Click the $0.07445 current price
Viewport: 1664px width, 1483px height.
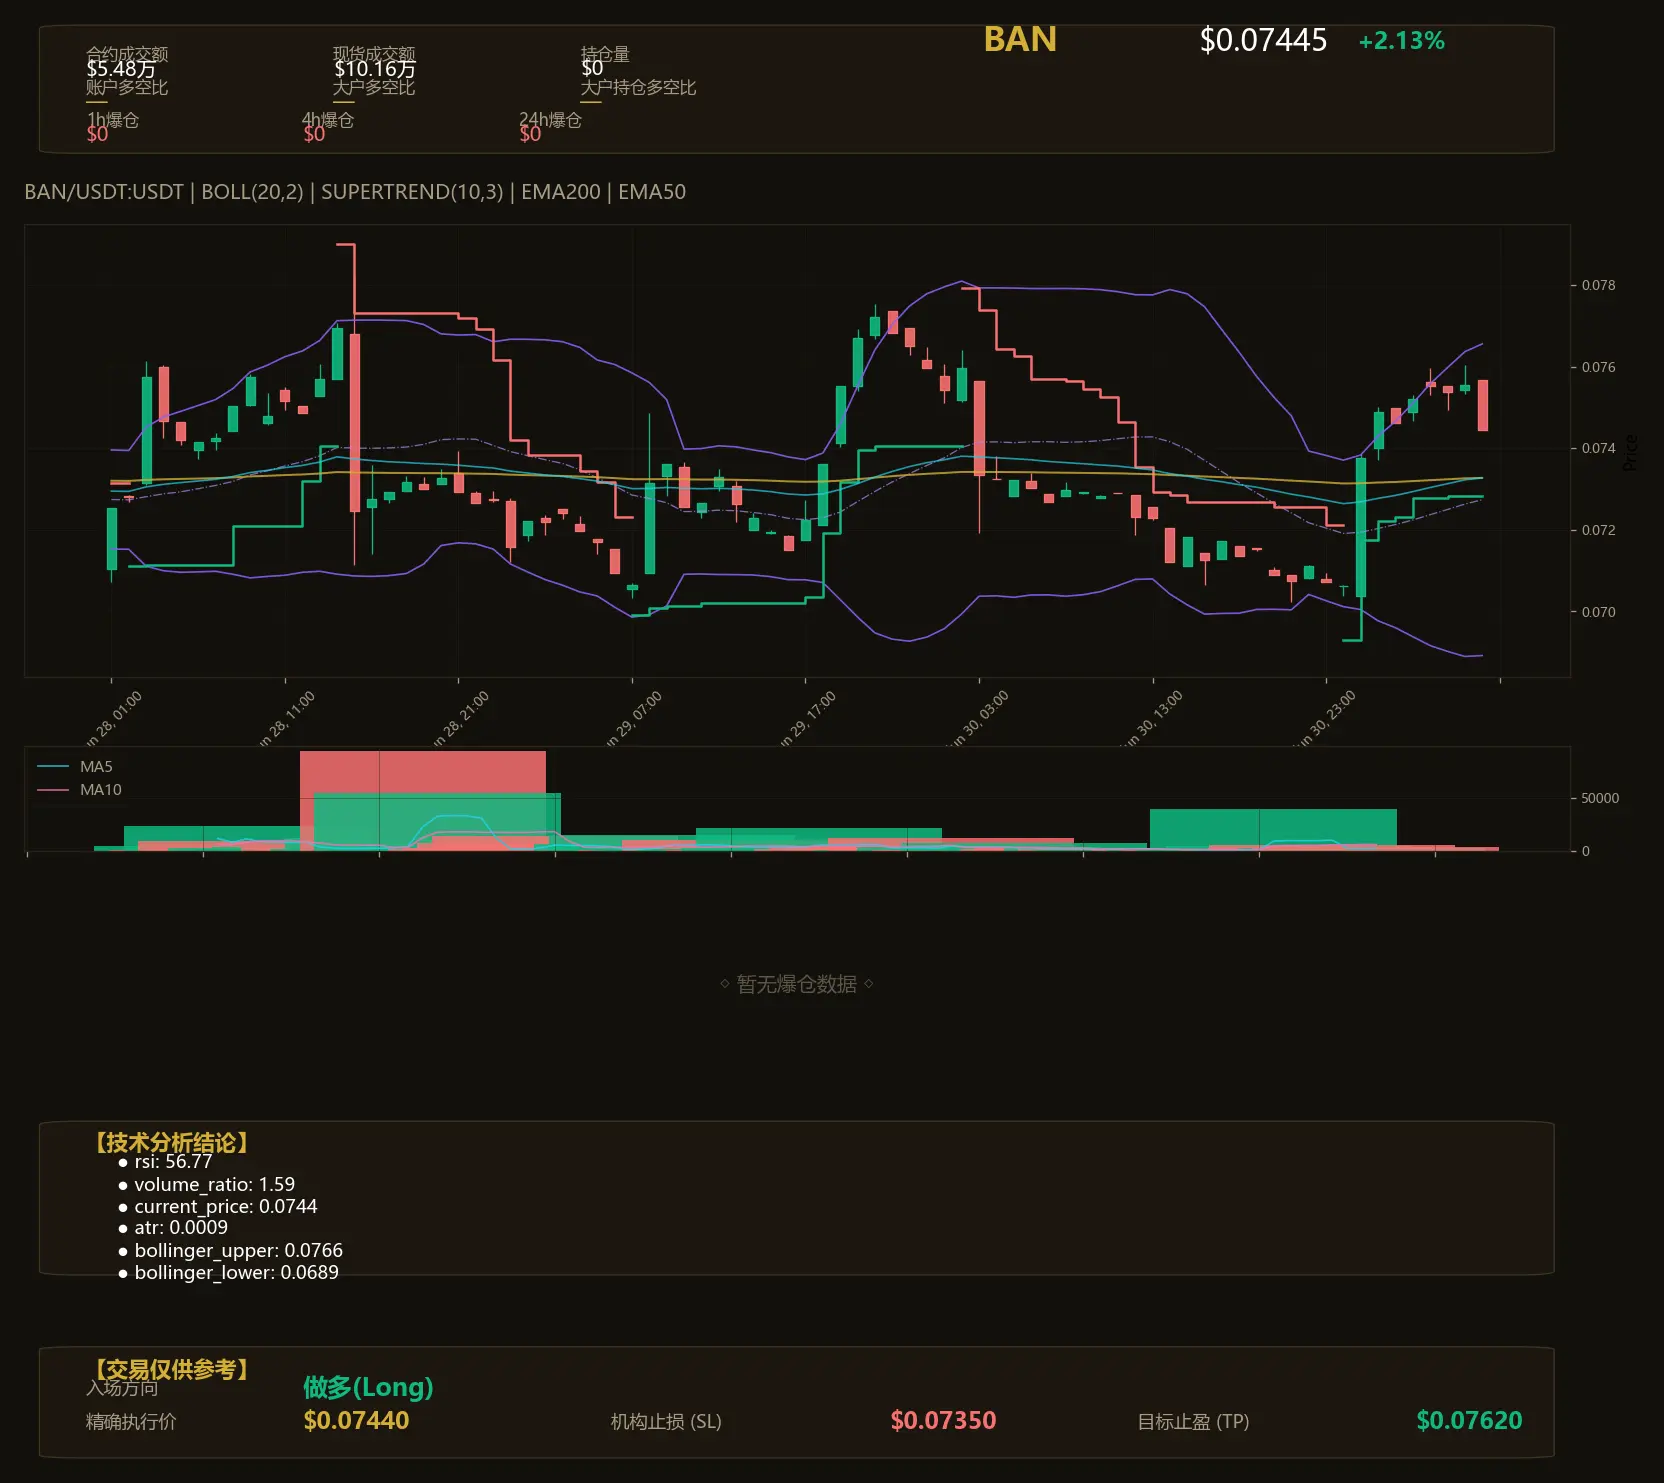[1263, 40]
